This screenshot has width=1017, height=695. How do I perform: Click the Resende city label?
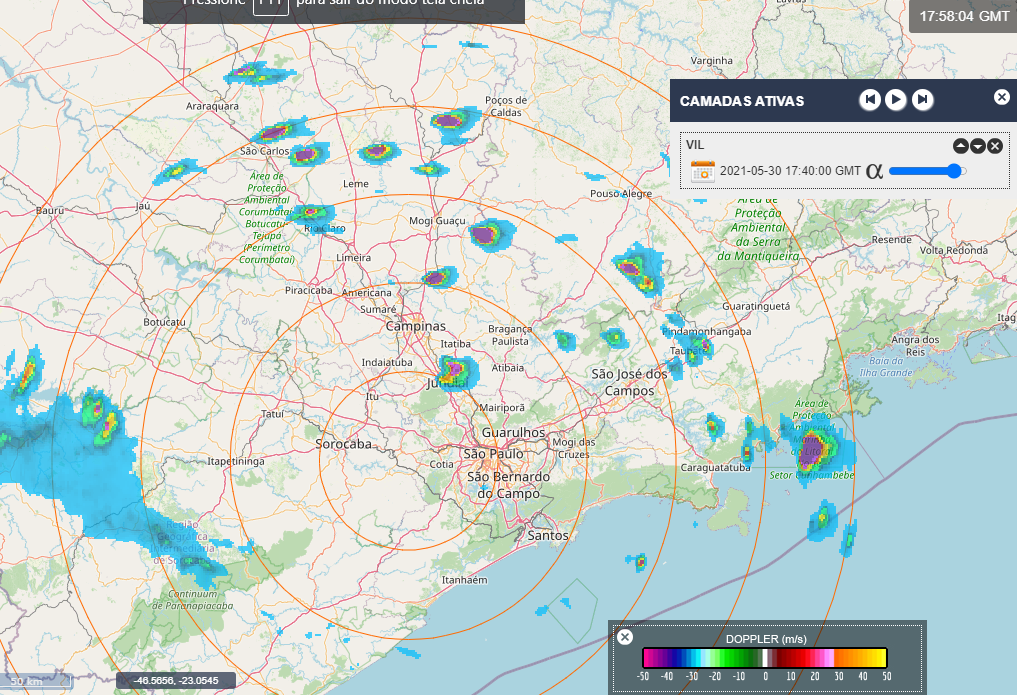click(x=891, y=240)
